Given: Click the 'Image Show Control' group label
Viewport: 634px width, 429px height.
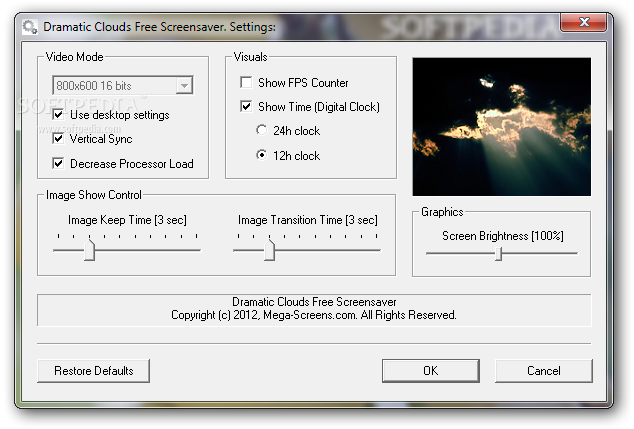Looking at the screenshot, I should coord(94,195).
